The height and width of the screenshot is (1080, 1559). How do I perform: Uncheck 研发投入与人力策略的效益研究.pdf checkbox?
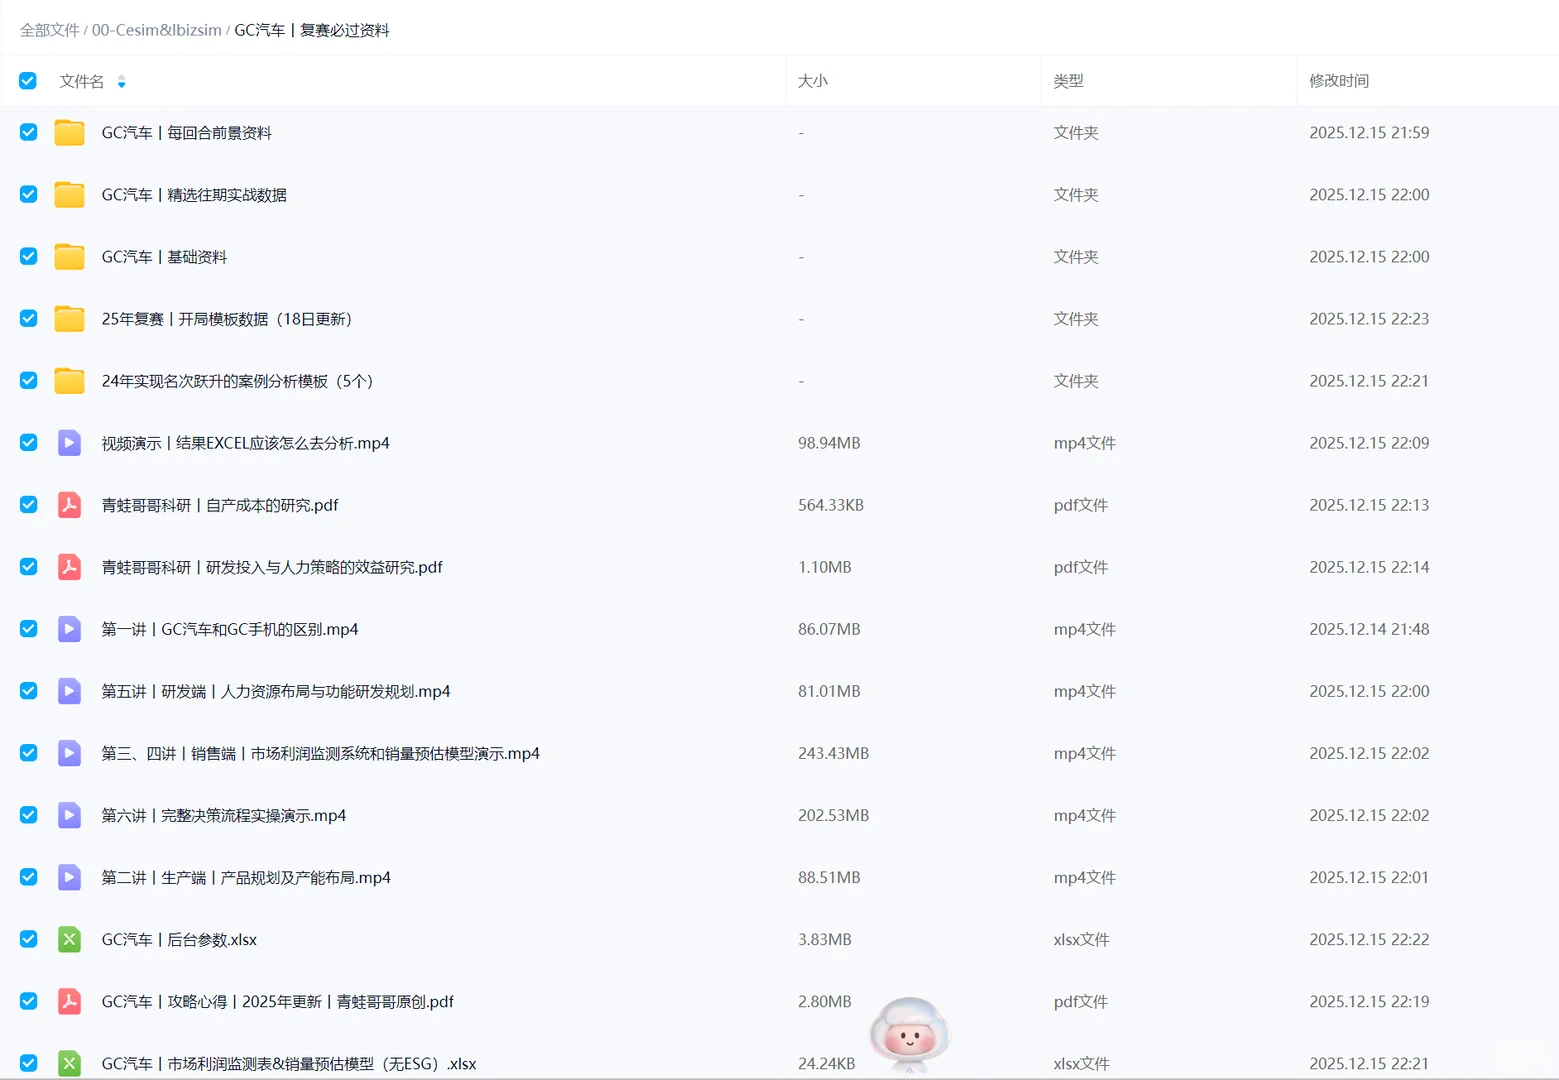click(28, 566)
